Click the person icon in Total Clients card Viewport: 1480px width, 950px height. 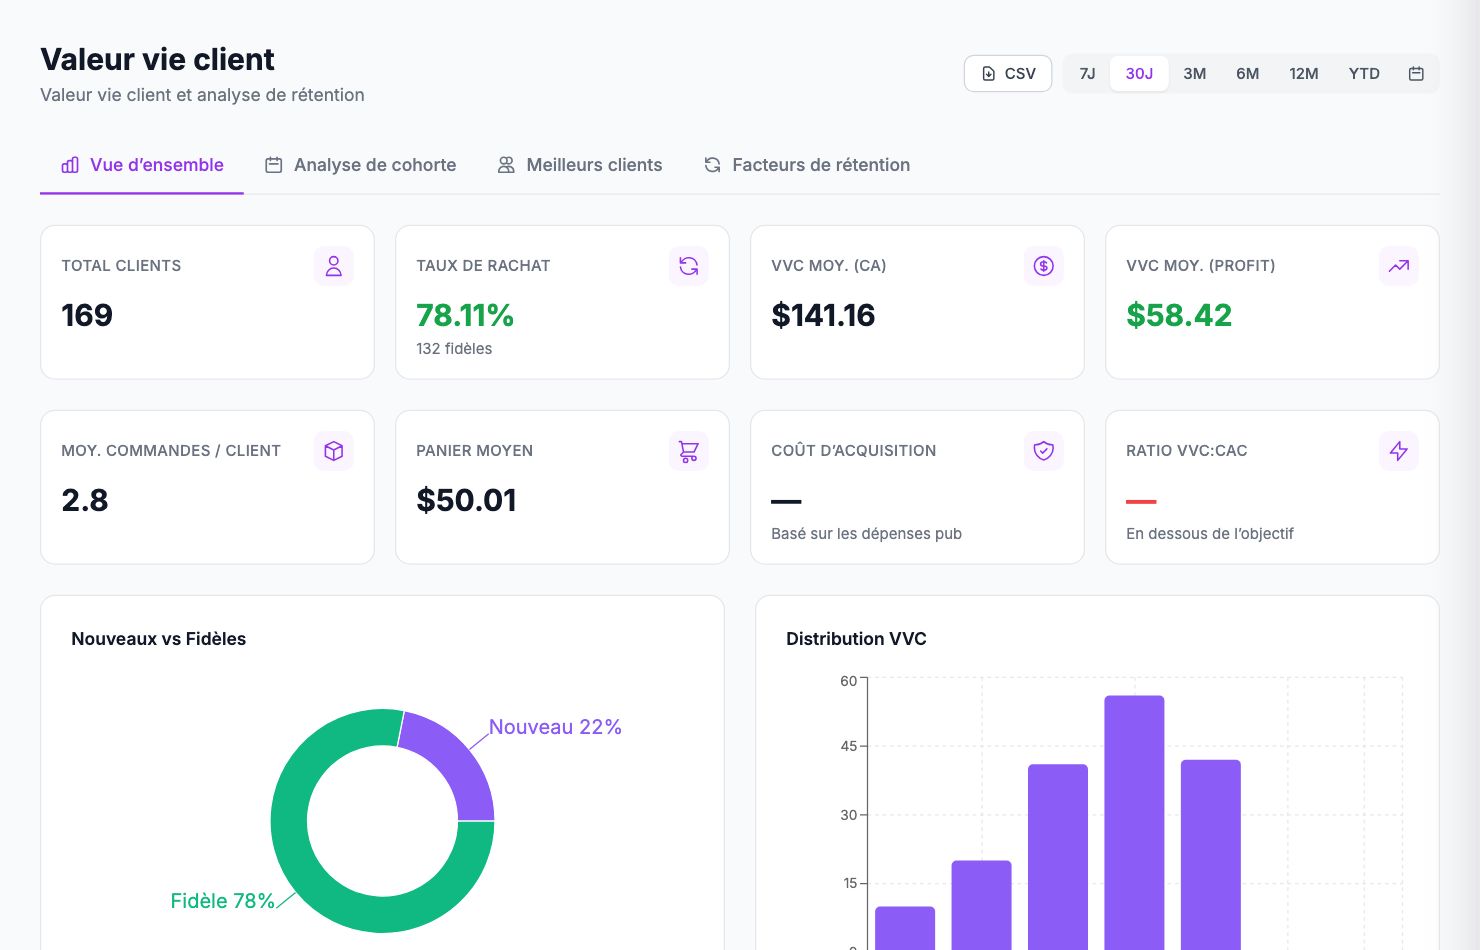[334, 266]
